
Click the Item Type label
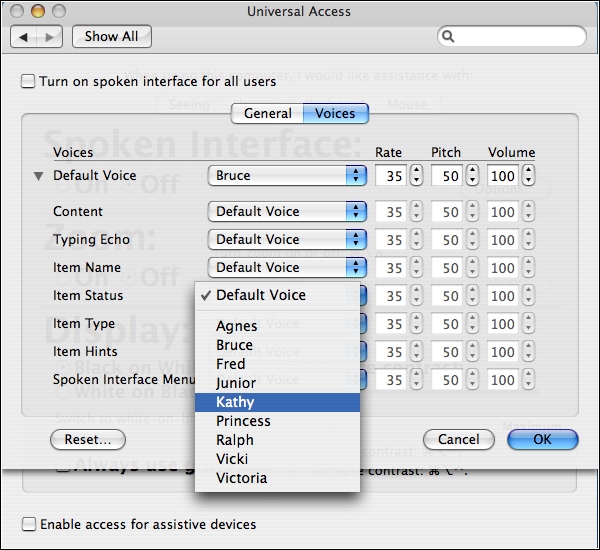(84, 324)
